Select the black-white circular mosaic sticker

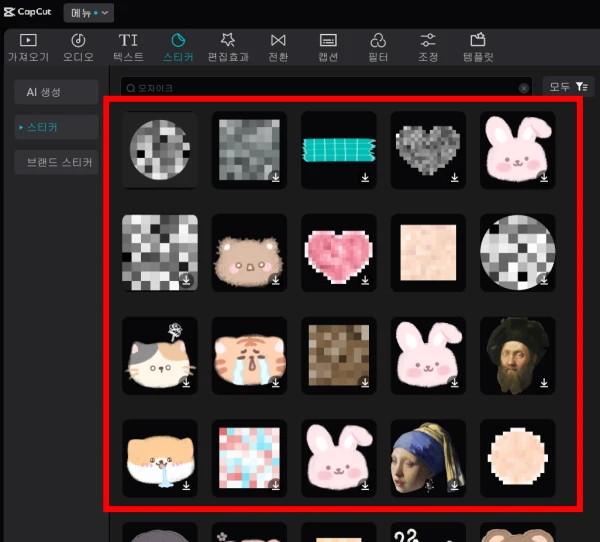[518, 252]
